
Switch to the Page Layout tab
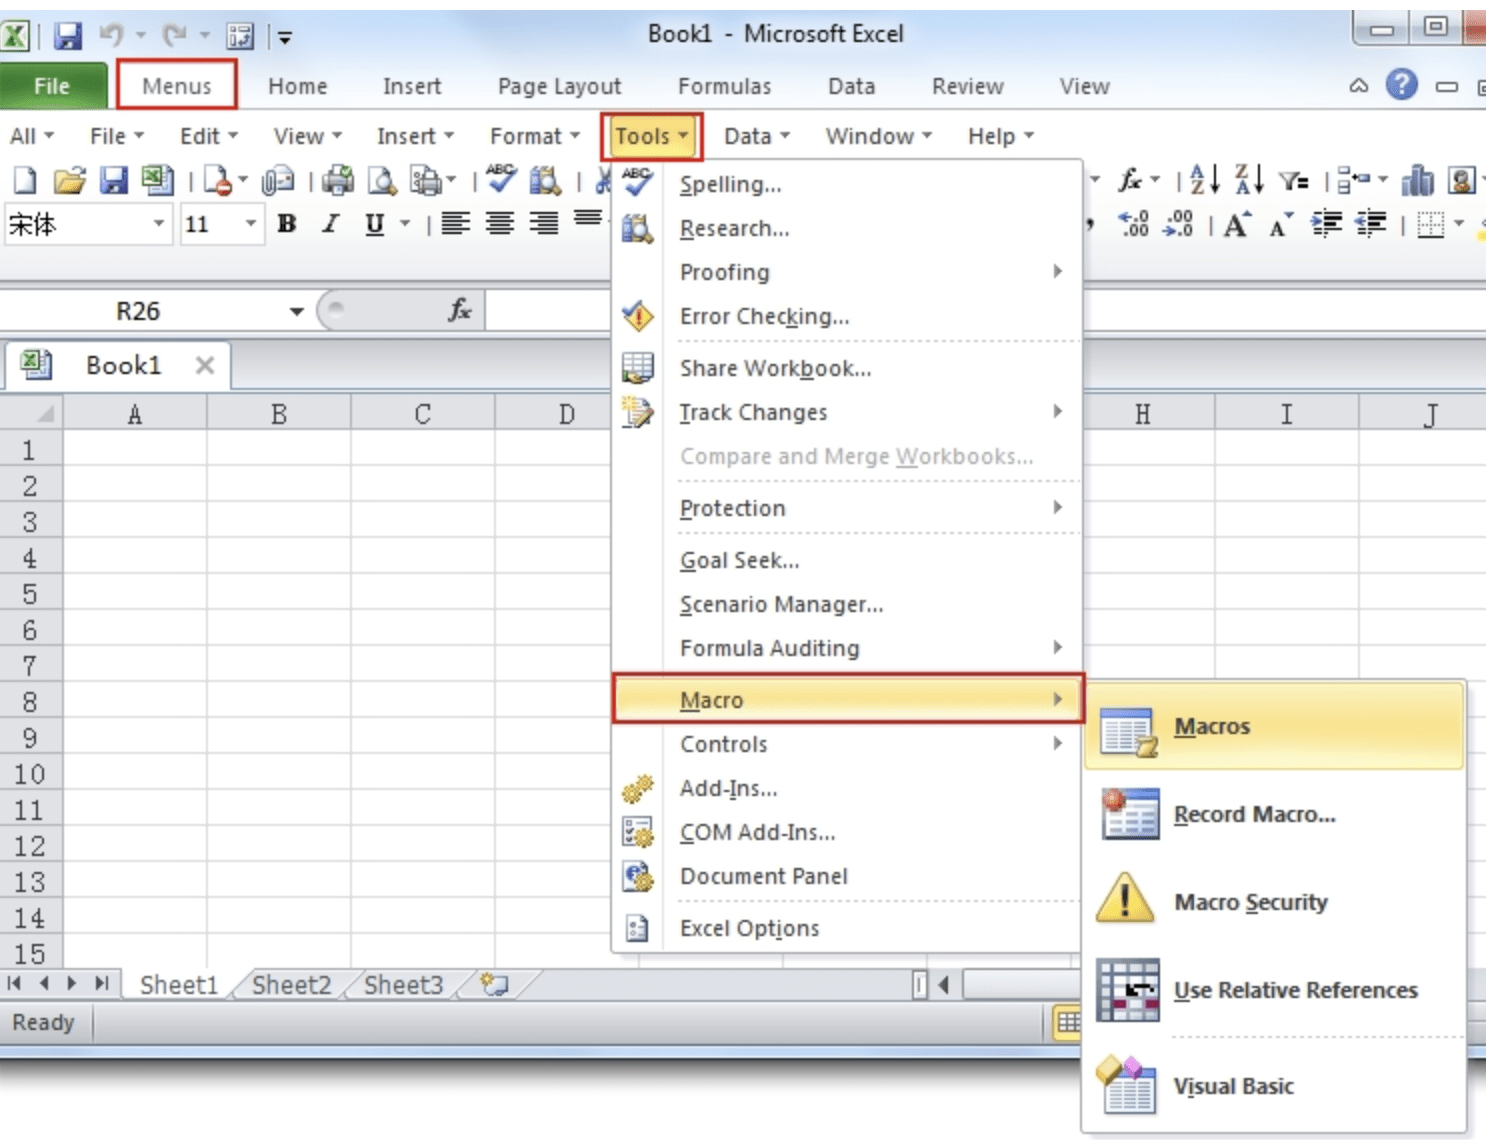[x=559, y=86]
